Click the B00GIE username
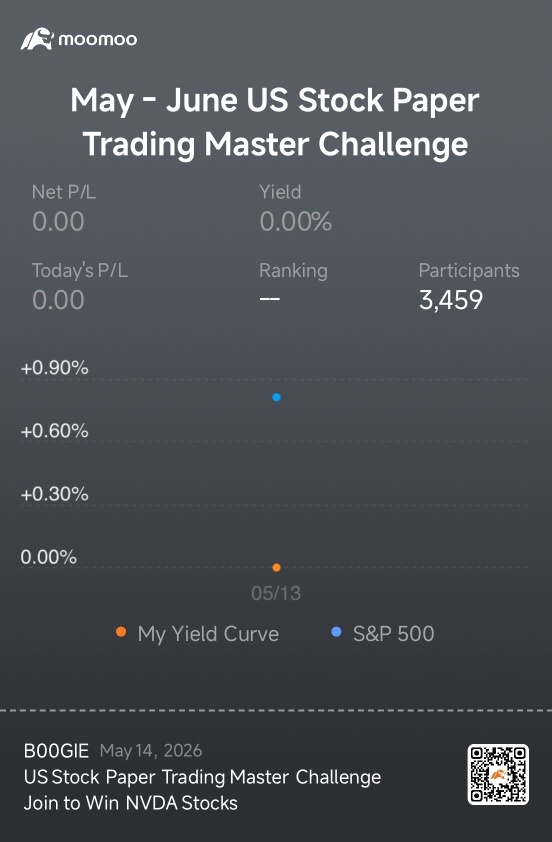Viewport: 552px width, 842px height. tap(56, 751)
